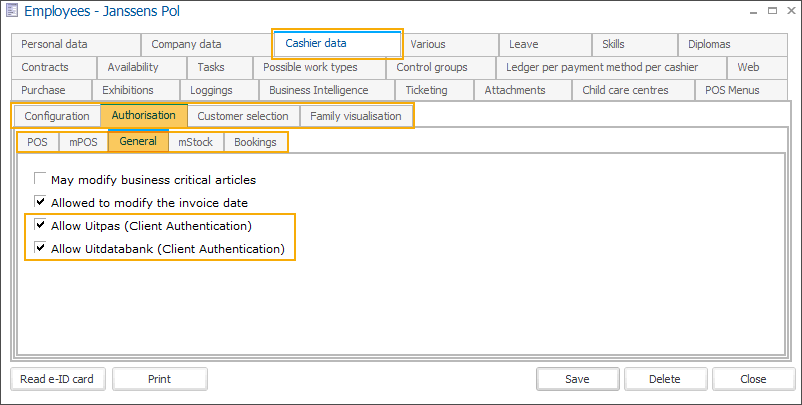
Task: Open the Company data tab
Action: 186,44
